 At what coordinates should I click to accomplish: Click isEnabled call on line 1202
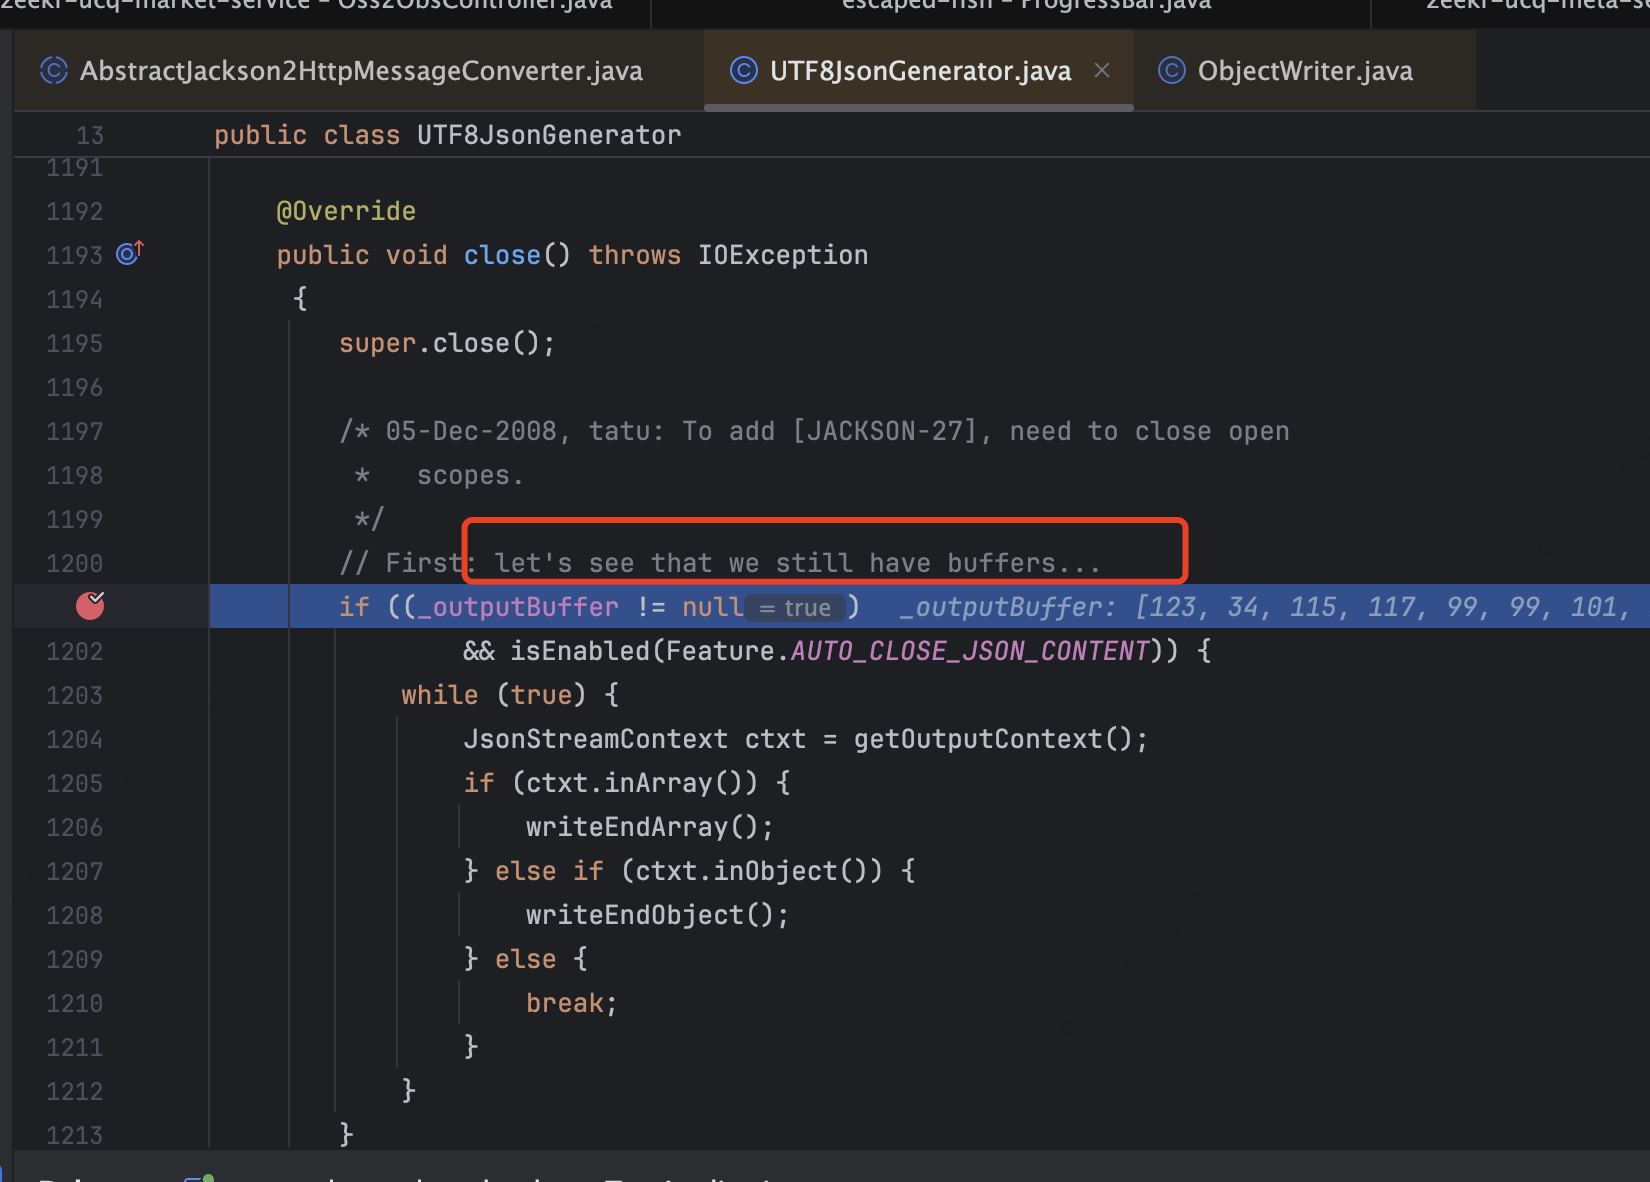579,651
